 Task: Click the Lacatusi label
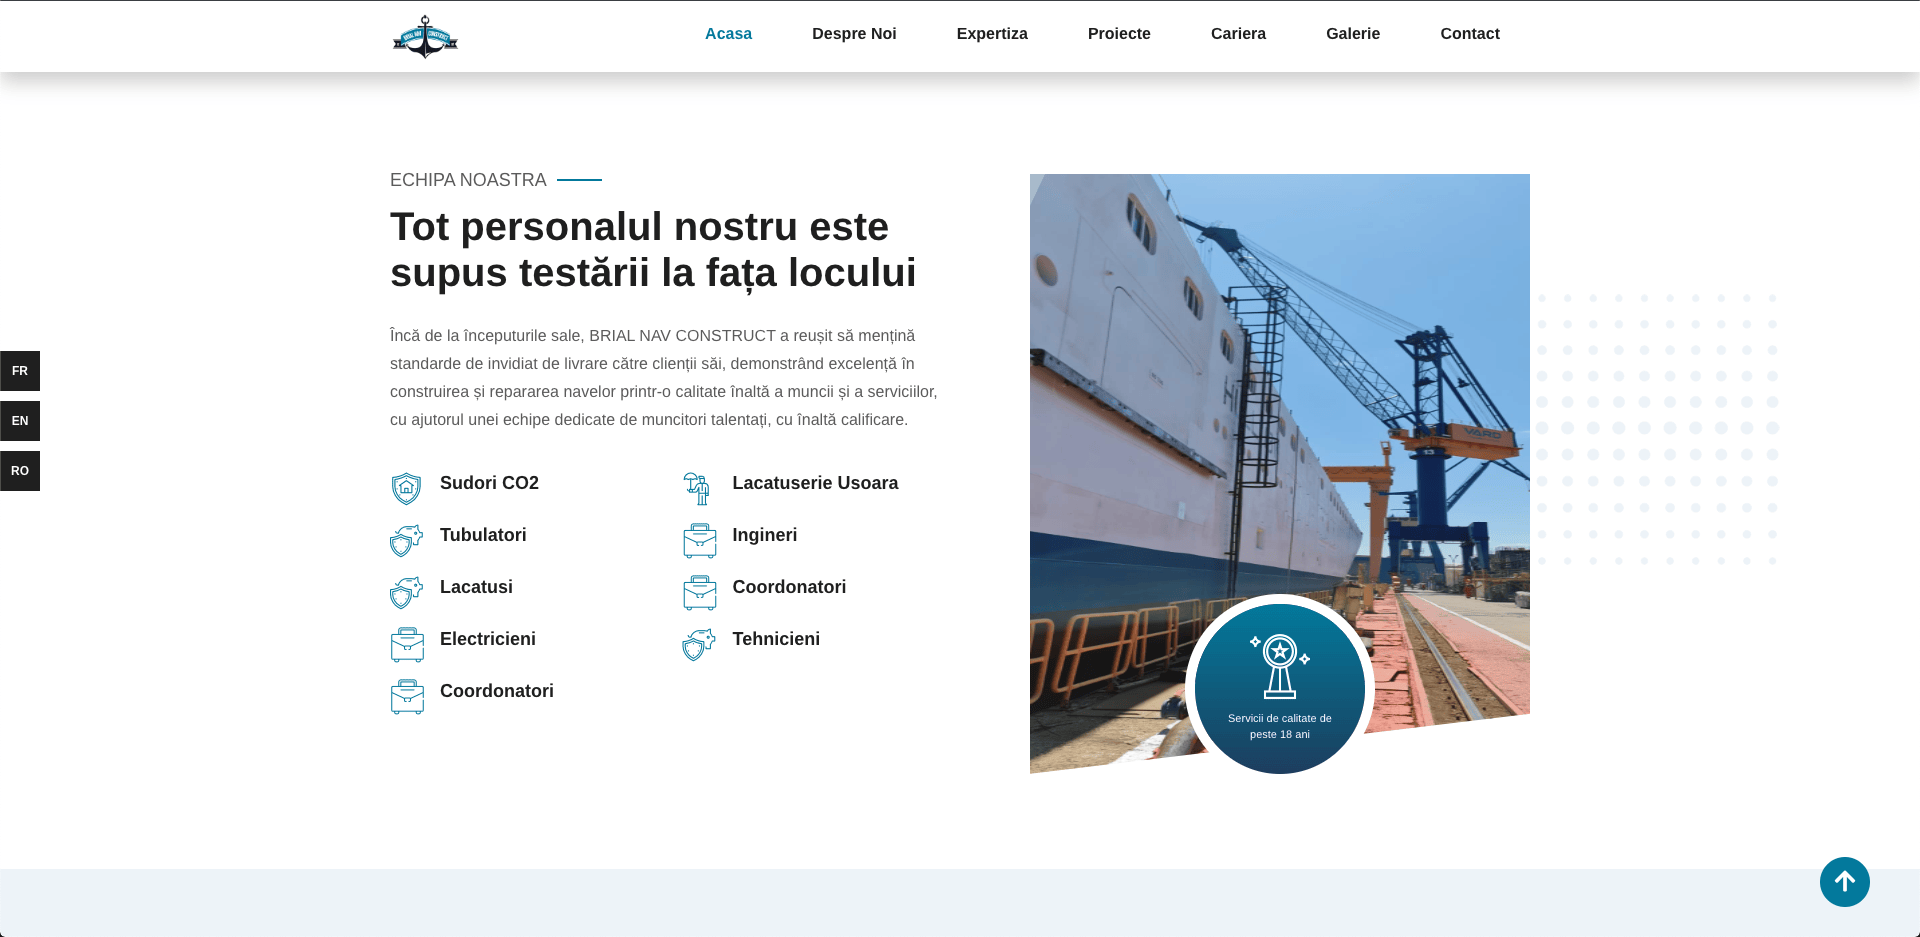tap(476, 587)
